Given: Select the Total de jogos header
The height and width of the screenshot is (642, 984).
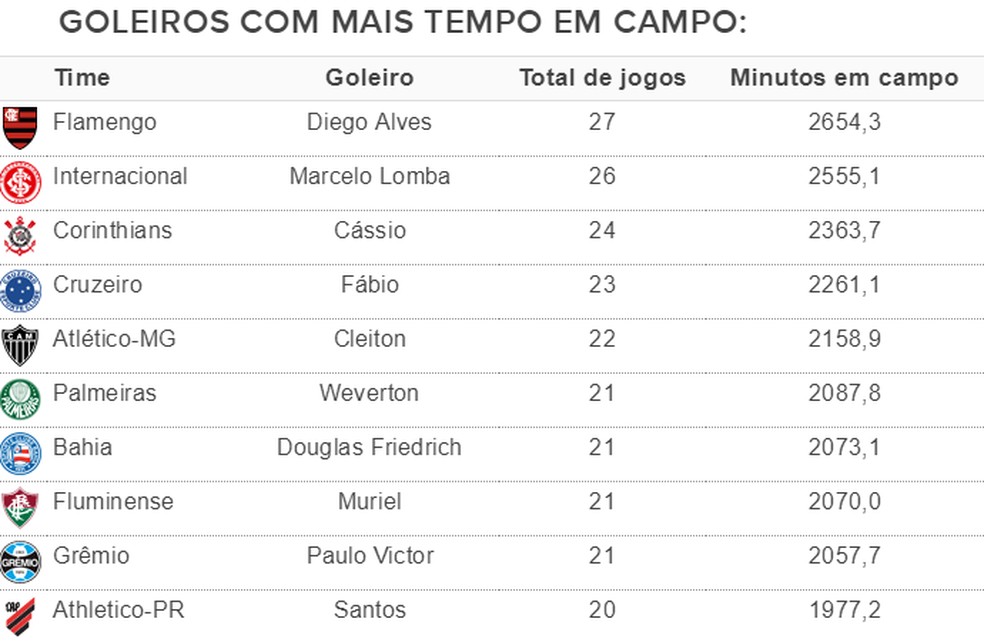Looking at the screenshot, I should 602,78.
